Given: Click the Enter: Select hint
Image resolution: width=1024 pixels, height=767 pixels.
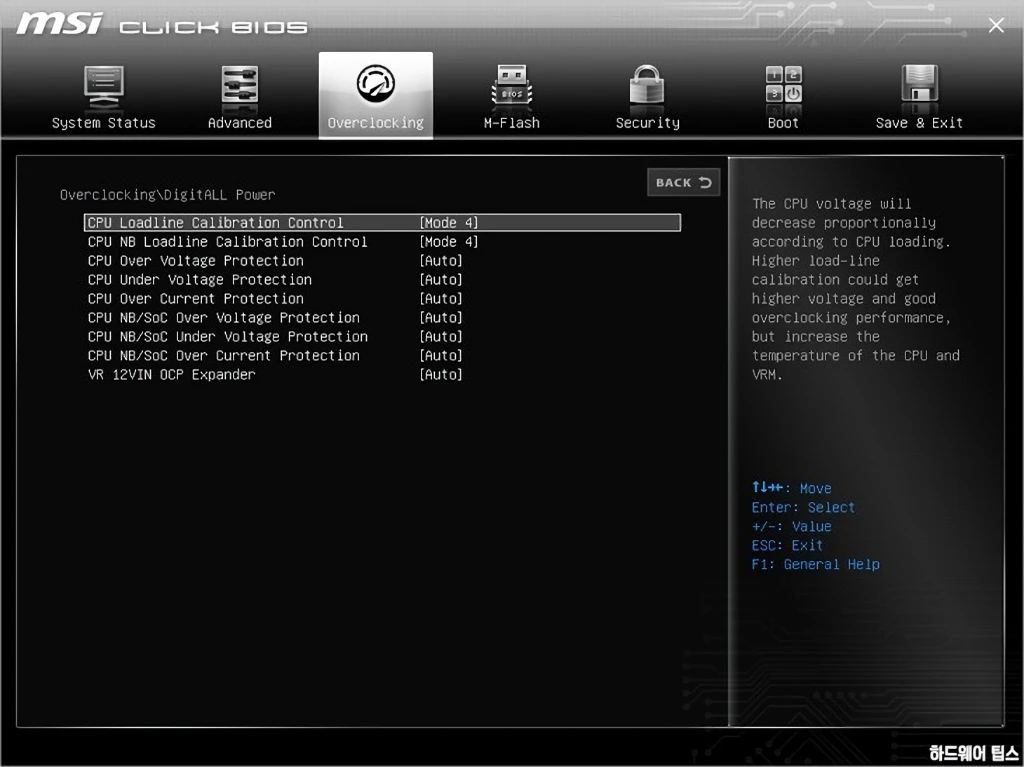Looking at the screenshot, I should (803, 507).
